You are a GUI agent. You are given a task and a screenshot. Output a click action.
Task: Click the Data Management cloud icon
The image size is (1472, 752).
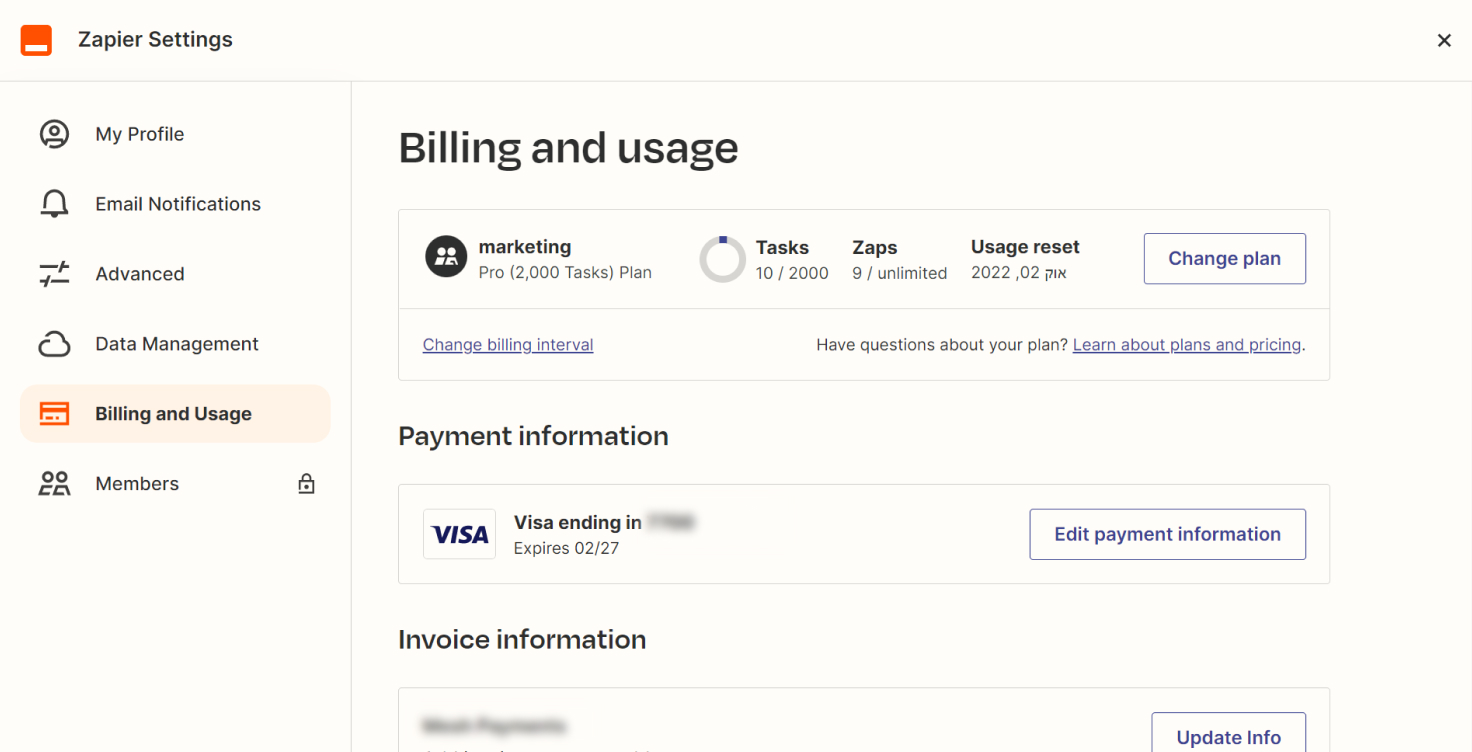pyautogui.click(x=54, y=344)
